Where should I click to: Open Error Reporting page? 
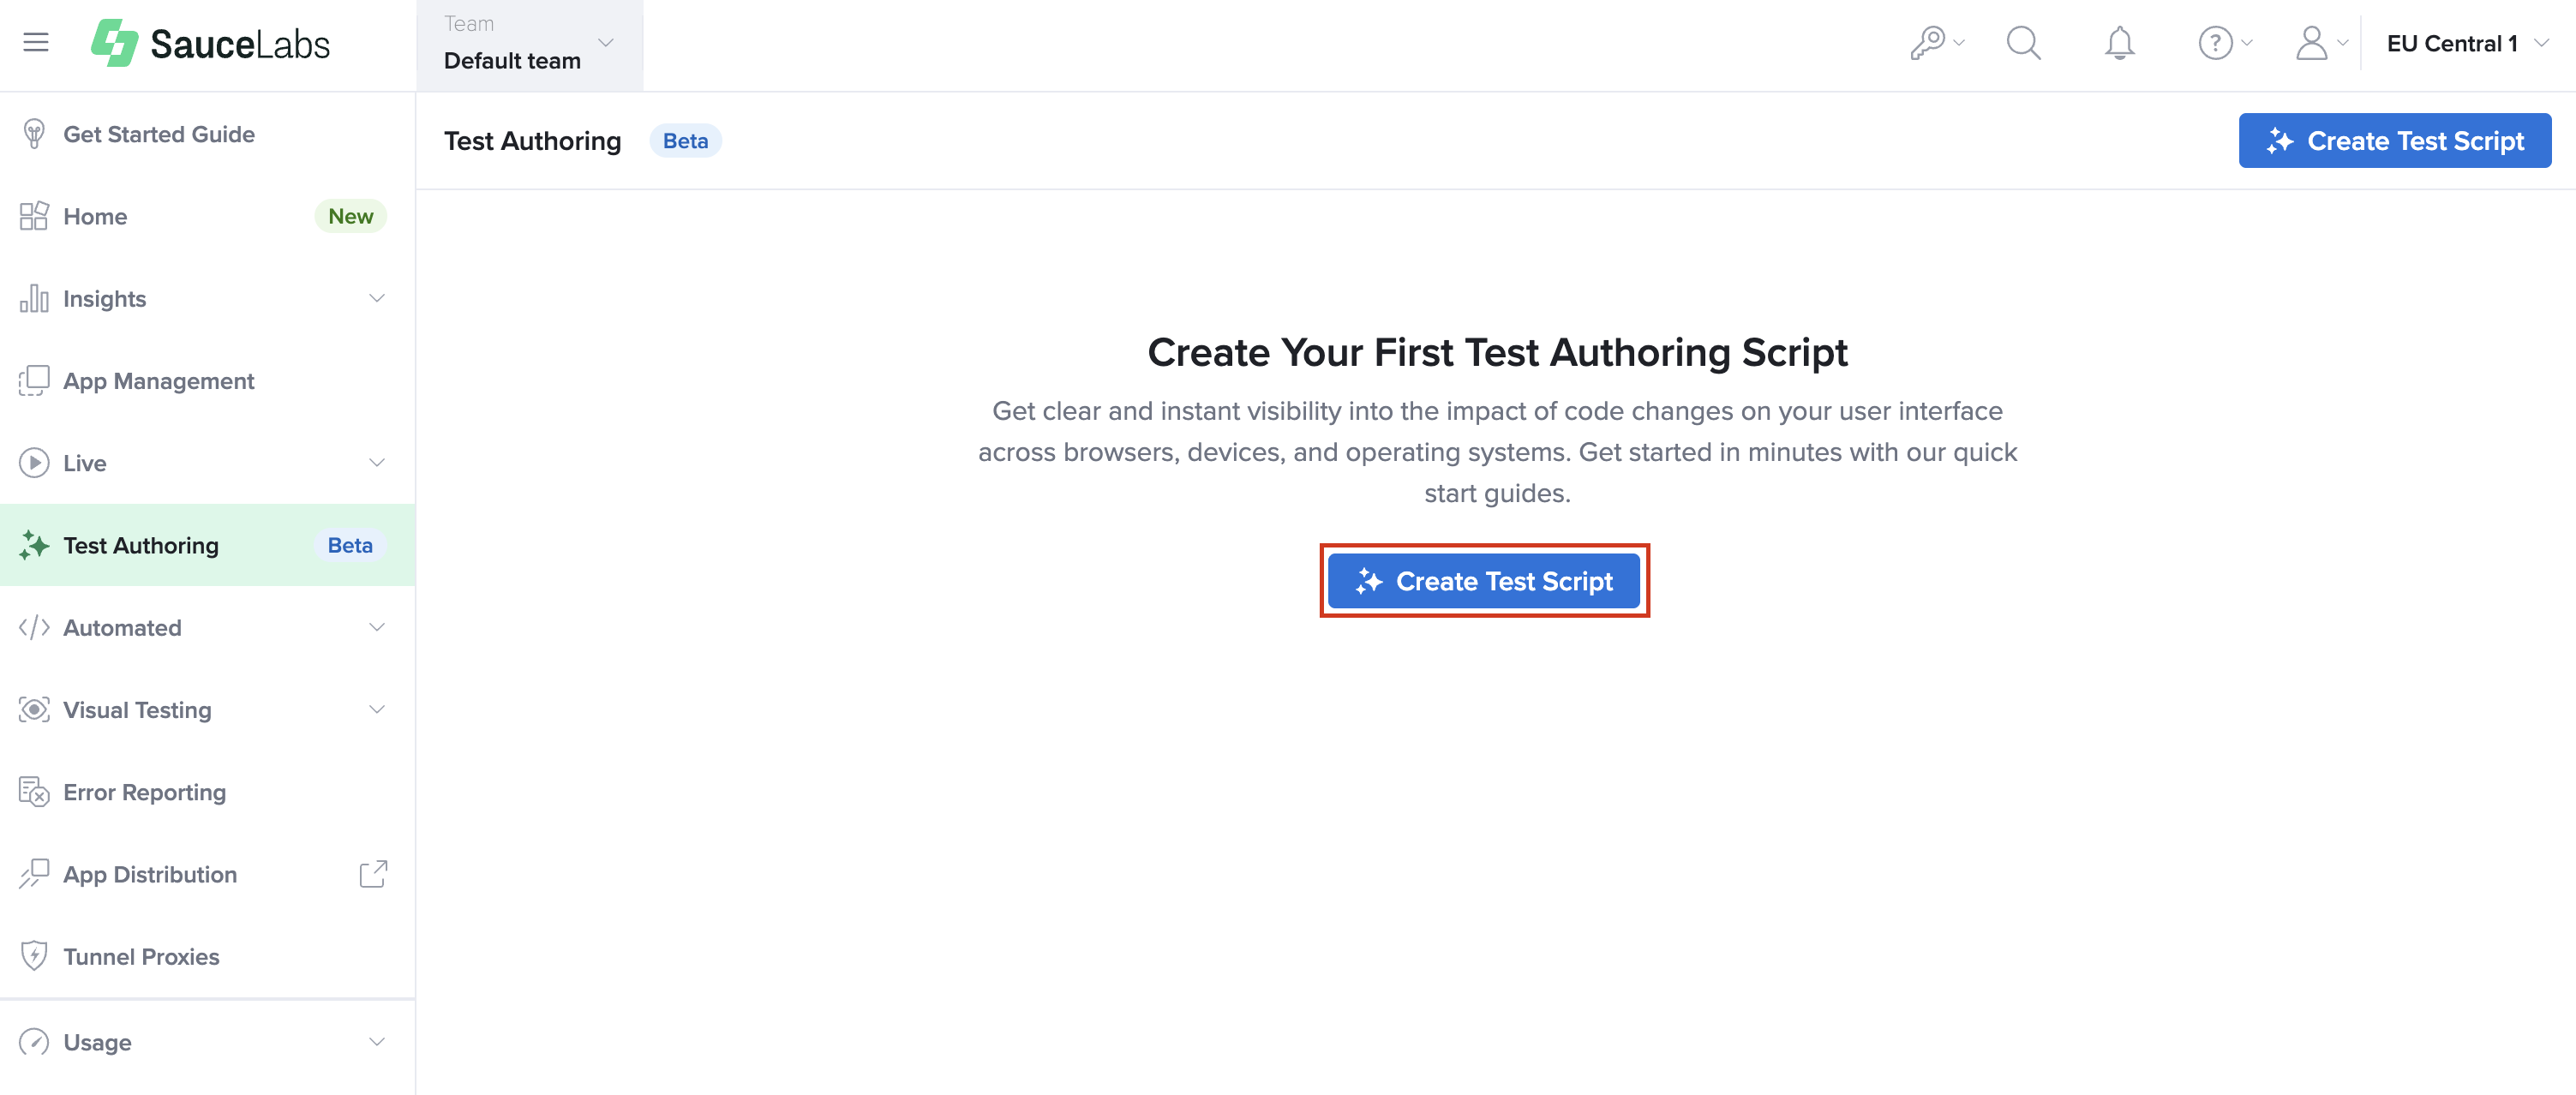point(144,792)
